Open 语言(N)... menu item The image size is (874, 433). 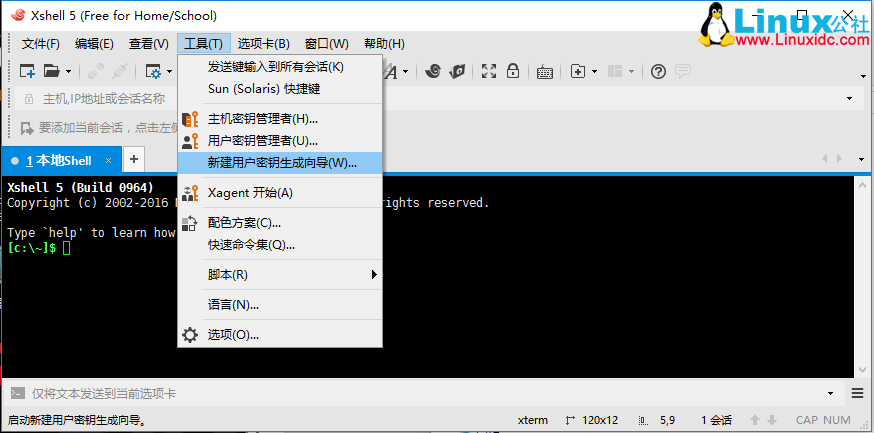click(x=280, y=305)
